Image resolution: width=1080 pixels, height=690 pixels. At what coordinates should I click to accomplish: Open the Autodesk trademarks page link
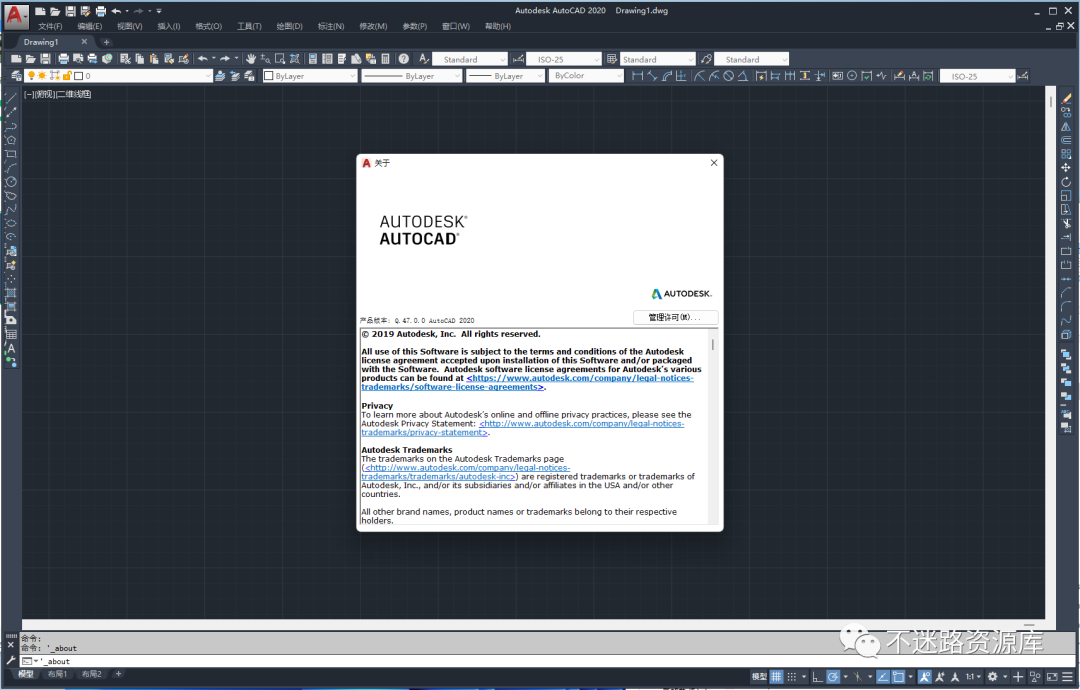pyautogui.click(x=466, y=472)
